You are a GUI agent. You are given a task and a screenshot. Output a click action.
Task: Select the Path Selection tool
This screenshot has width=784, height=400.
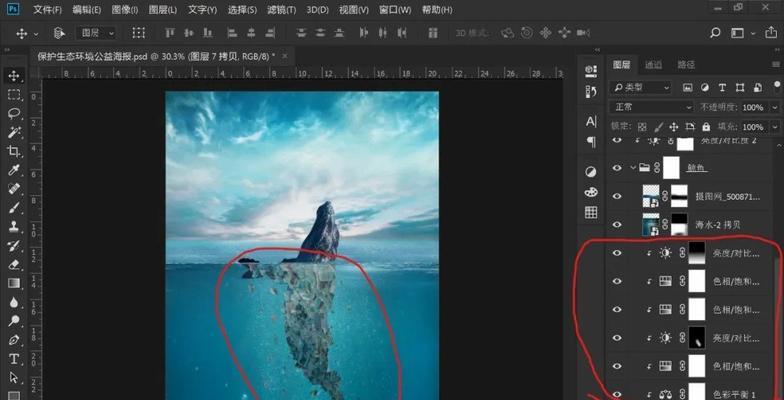[14, 378]
